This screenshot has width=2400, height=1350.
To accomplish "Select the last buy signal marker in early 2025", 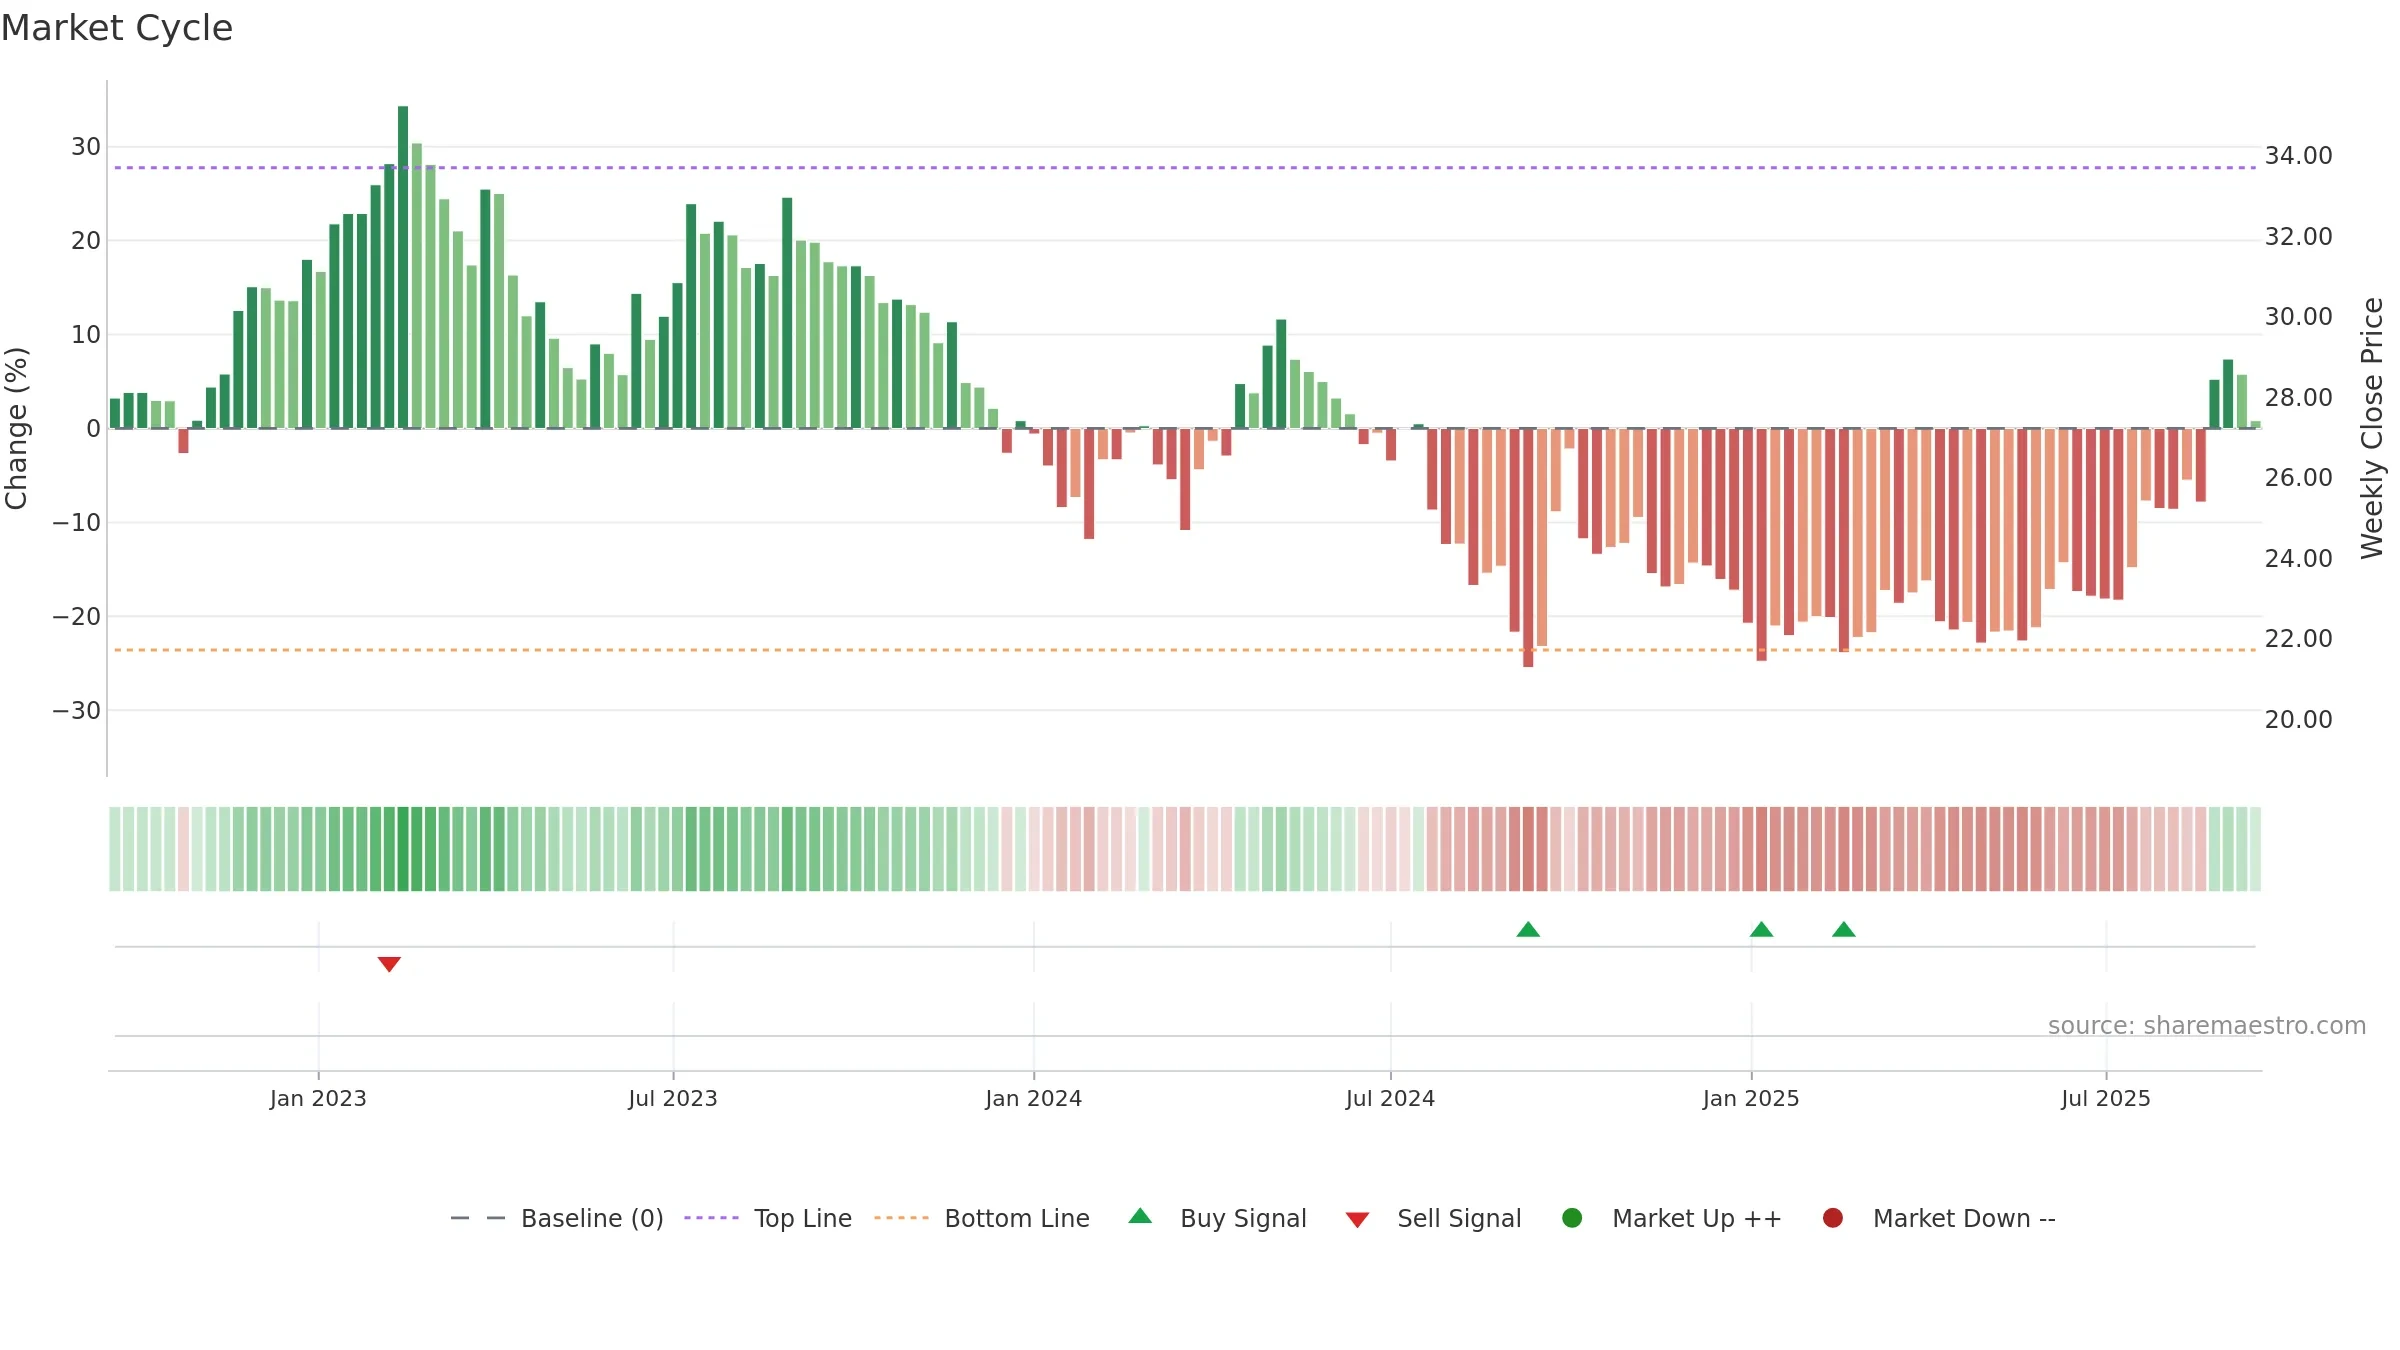I will pyautogui.click(x=1844, y=930).
